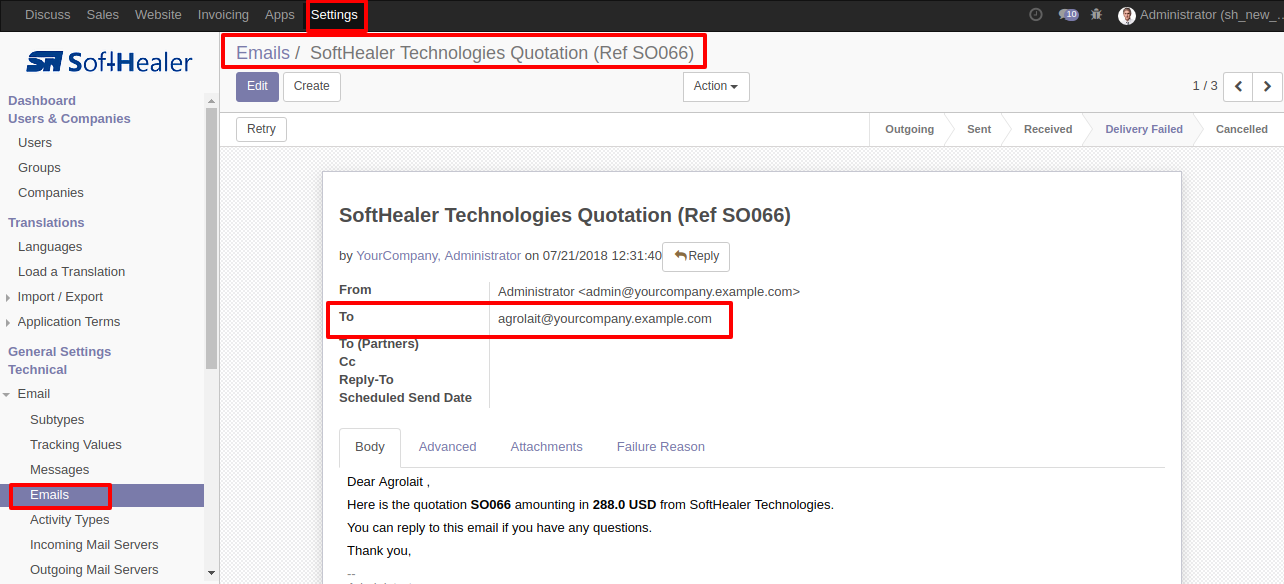Click the sidebar scroll-down arrow
The width and height of the screenshot is (1284, 584).
[211, 573]
